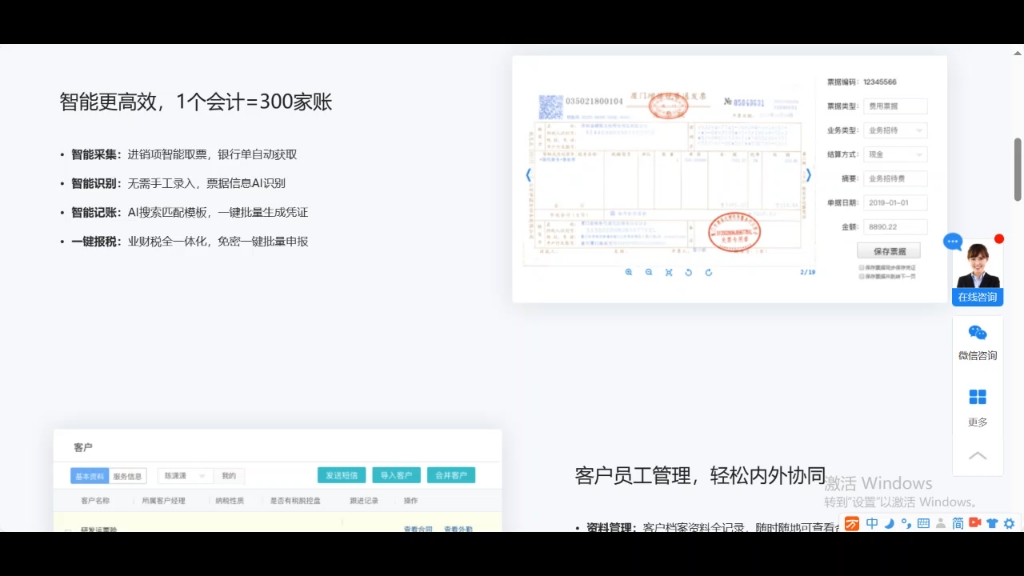Click the 更多 grid icon in the sidebar
1024x576 pixels.
point(976,396)
